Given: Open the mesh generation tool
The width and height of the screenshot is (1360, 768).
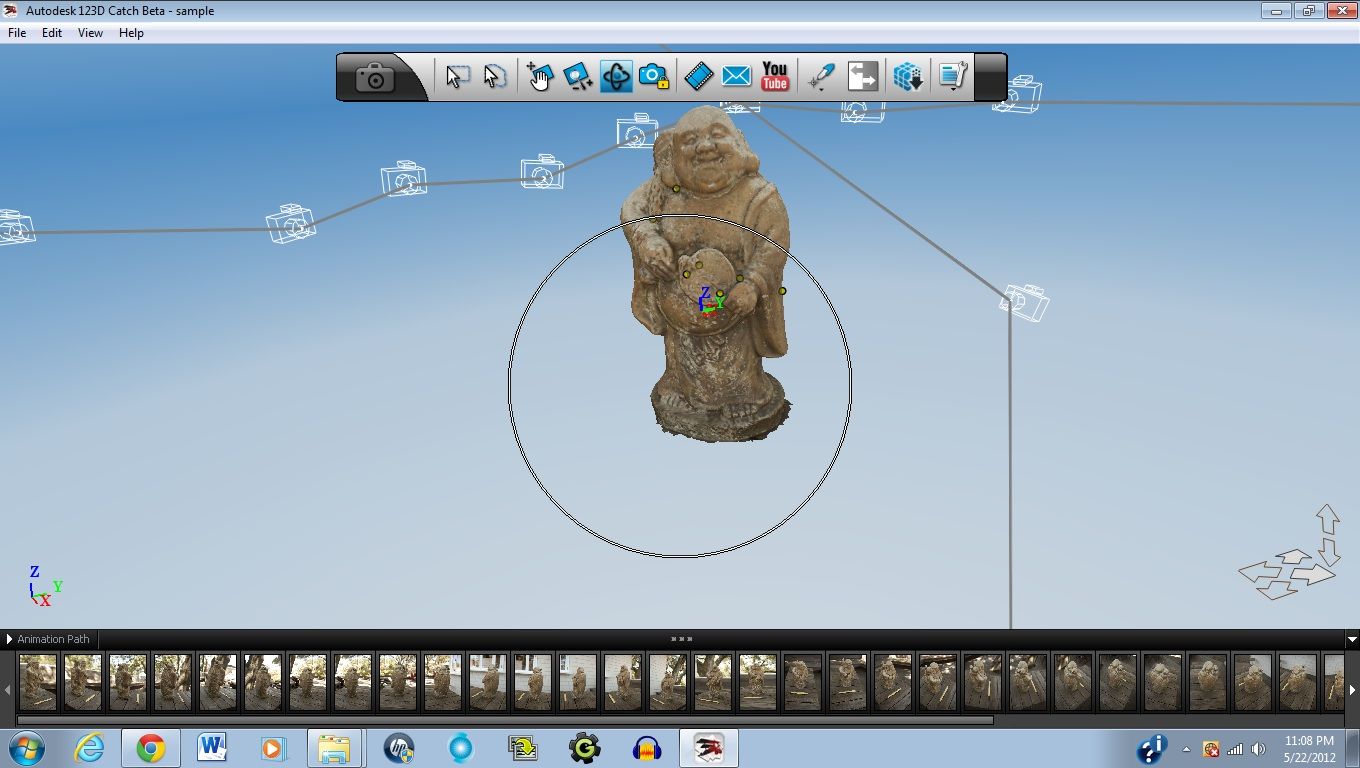Looking at the screenshot, I should coord(907,75).
